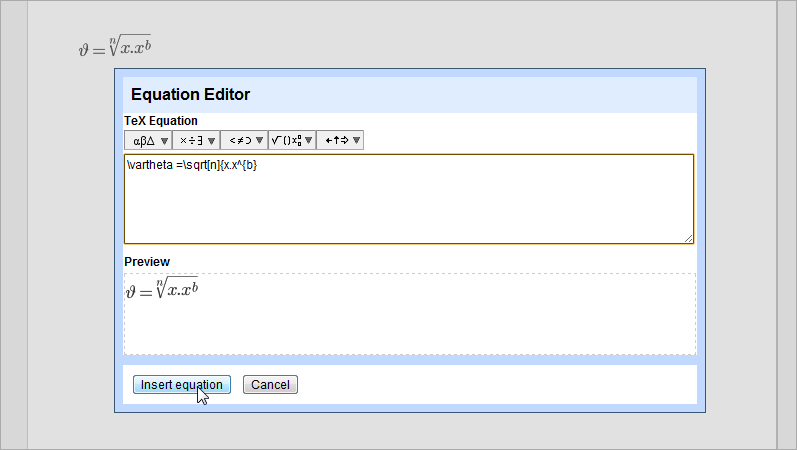Open the Greek letters αβΔ symbol palette

pos(143,141)
